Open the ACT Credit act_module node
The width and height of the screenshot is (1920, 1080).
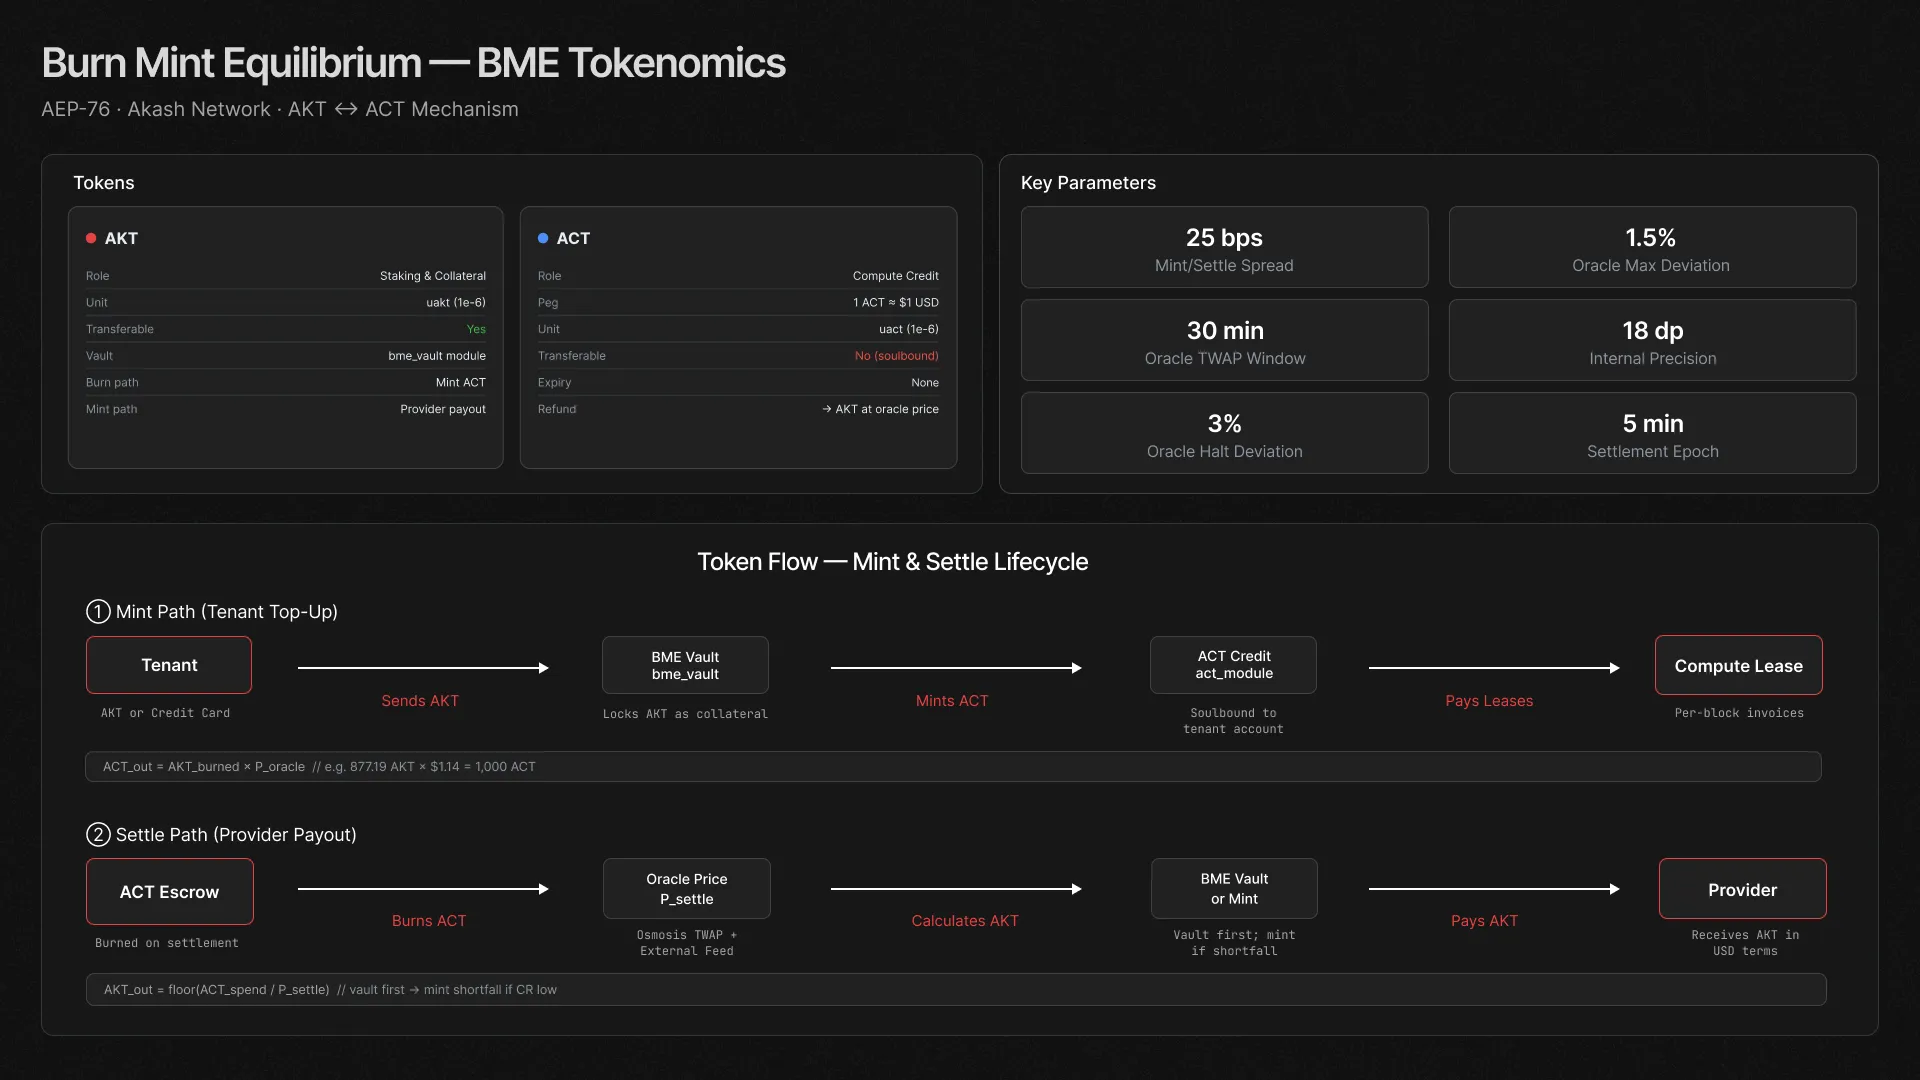pos(1232,664)
